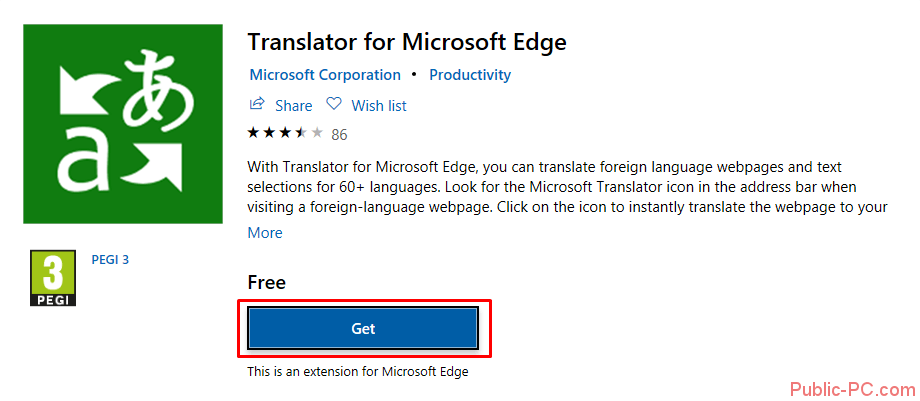Click the empty fifth rating star

[x=317, y=133]
